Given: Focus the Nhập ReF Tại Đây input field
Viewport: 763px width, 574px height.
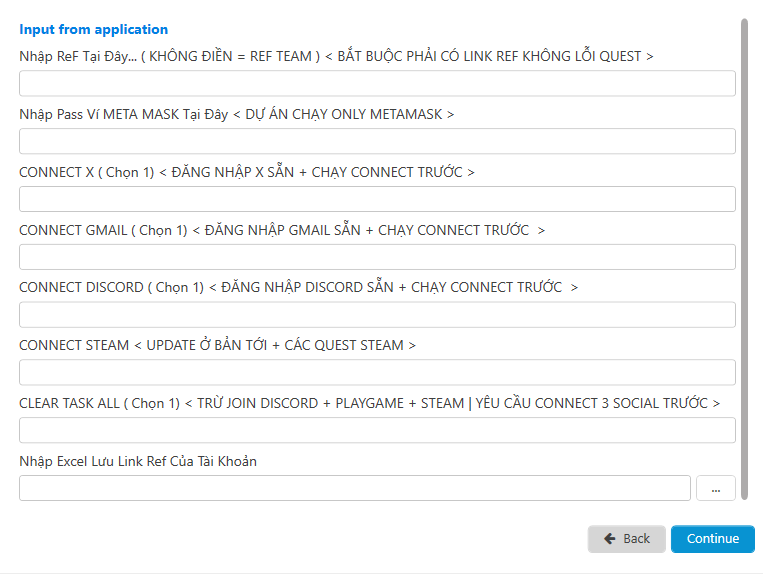Looking at the screenshot, I should pyautogui.click(x=377, y=83).
